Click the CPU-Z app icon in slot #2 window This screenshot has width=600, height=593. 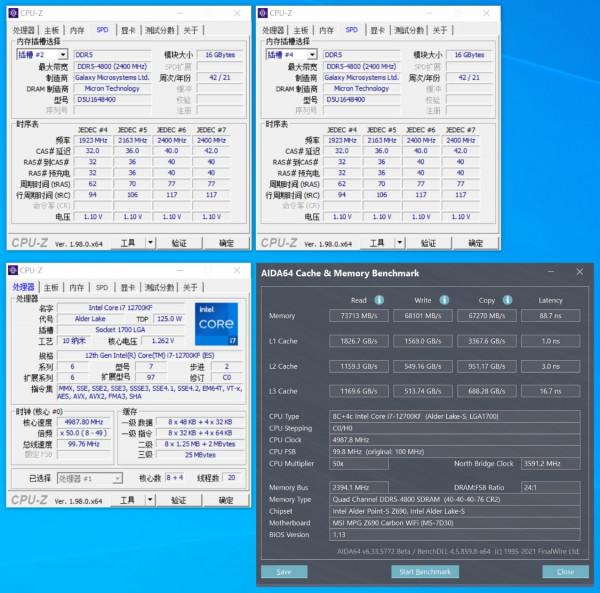(13, 13)
